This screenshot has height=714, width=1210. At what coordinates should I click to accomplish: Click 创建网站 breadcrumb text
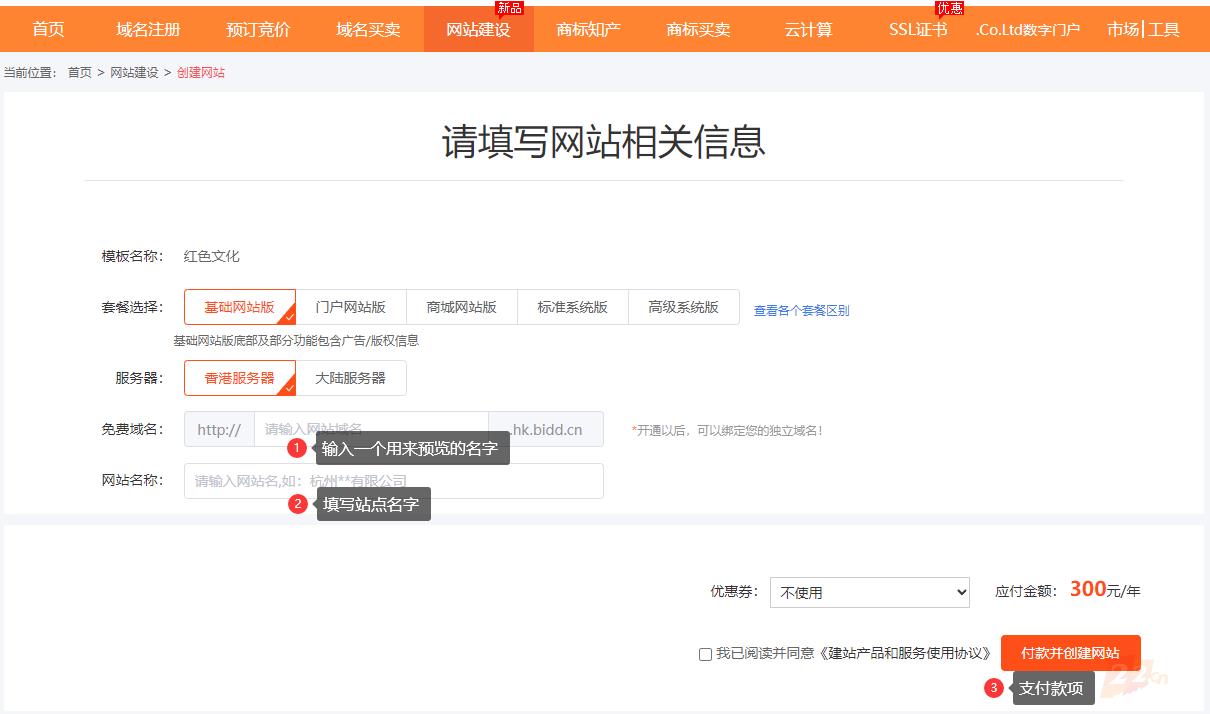(x=201, y=73)
